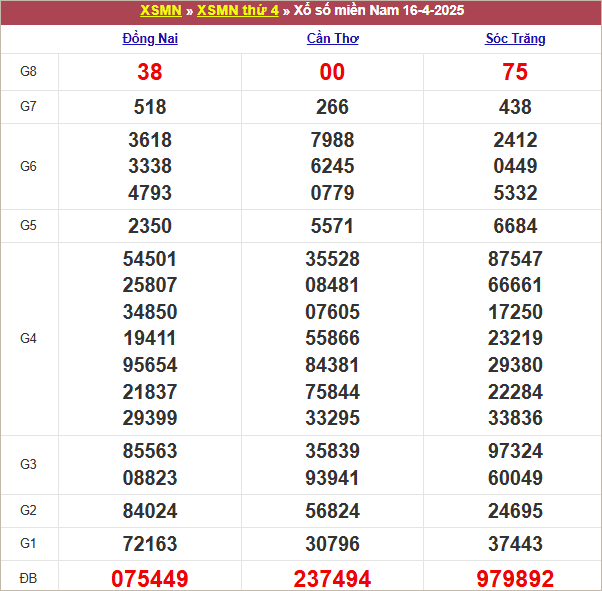This screenshot has width=602, height=591.
Task: Click G5 number 6684
Action: 515,226
